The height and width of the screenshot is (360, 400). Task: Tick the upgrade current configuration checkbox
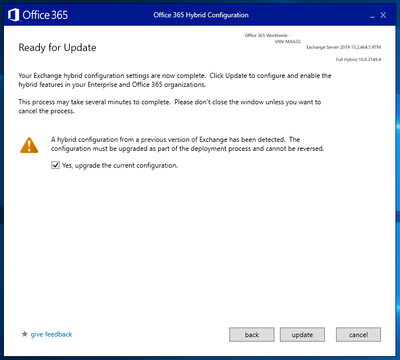pyautogui.click(x=55, y=165)
